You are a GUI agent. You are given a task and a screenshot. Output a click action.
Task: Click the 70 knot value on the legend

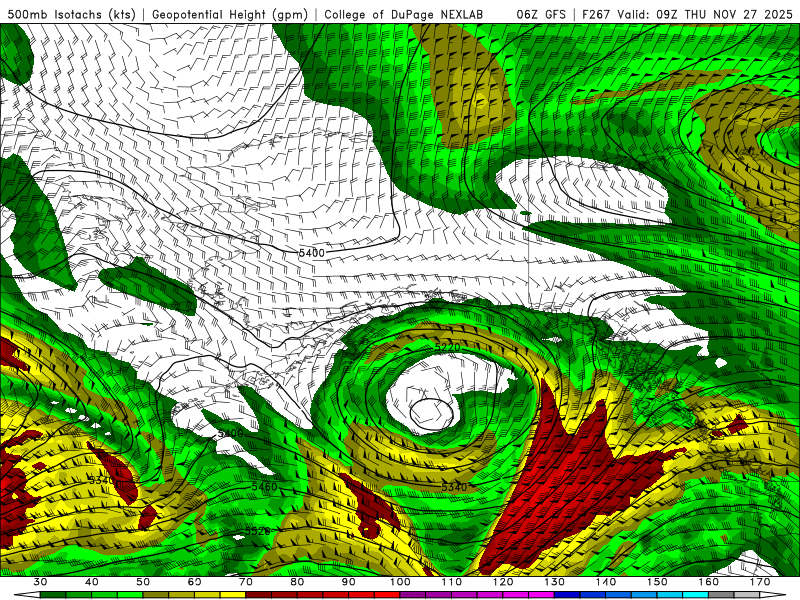pyautogui.click(x=246, y=582)
